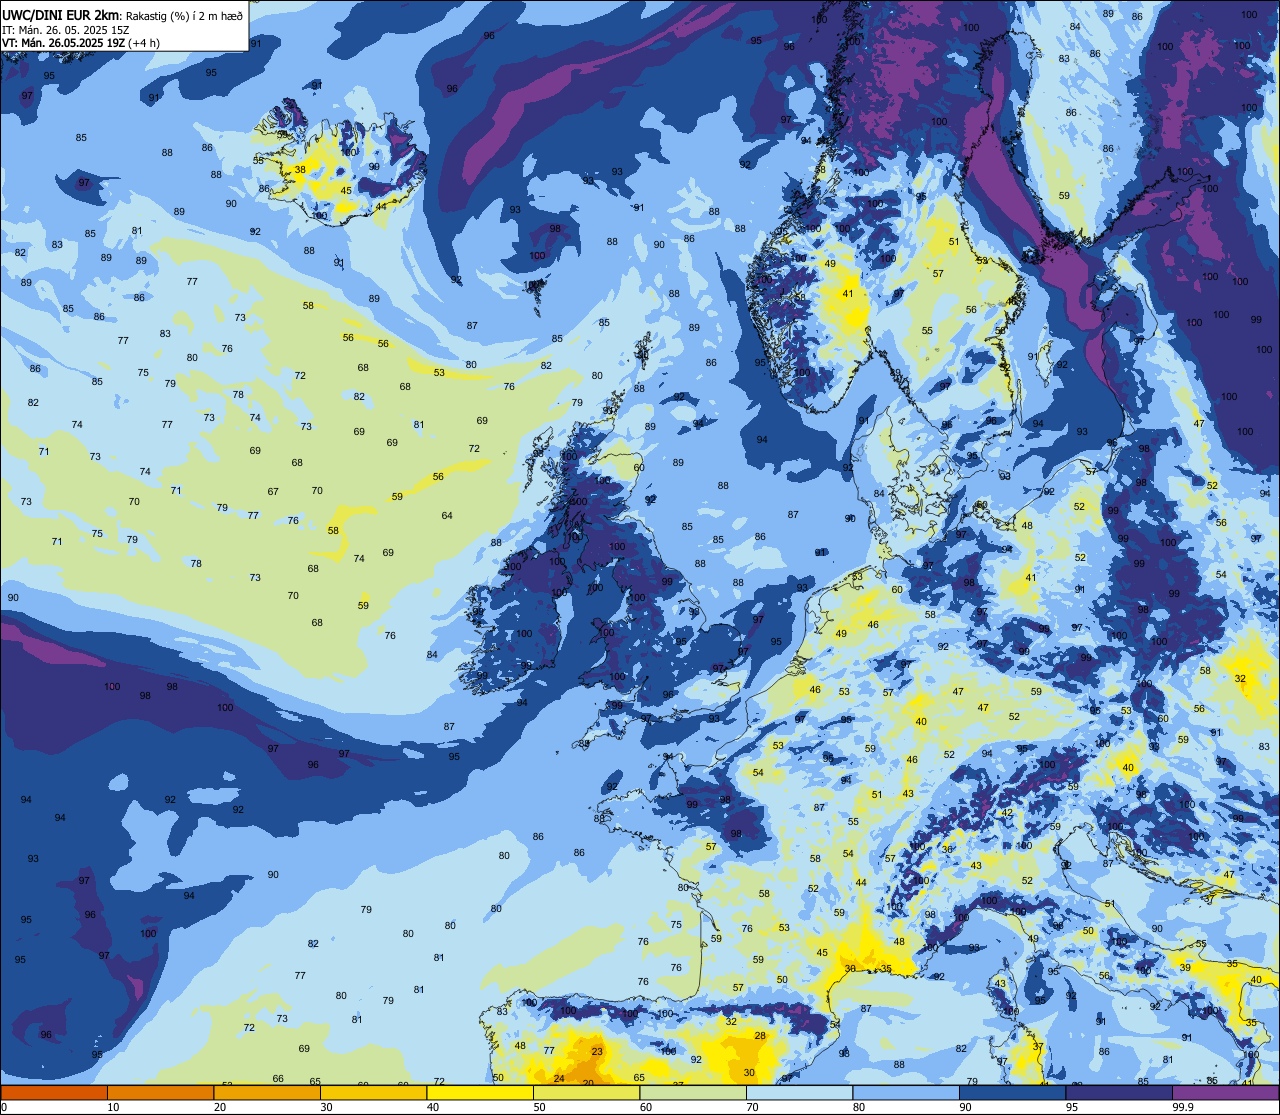This screenshot has height=1115, width=1280.
Task: Click the light blue 70–80 legend swatch
Action: coord(799,1092)
